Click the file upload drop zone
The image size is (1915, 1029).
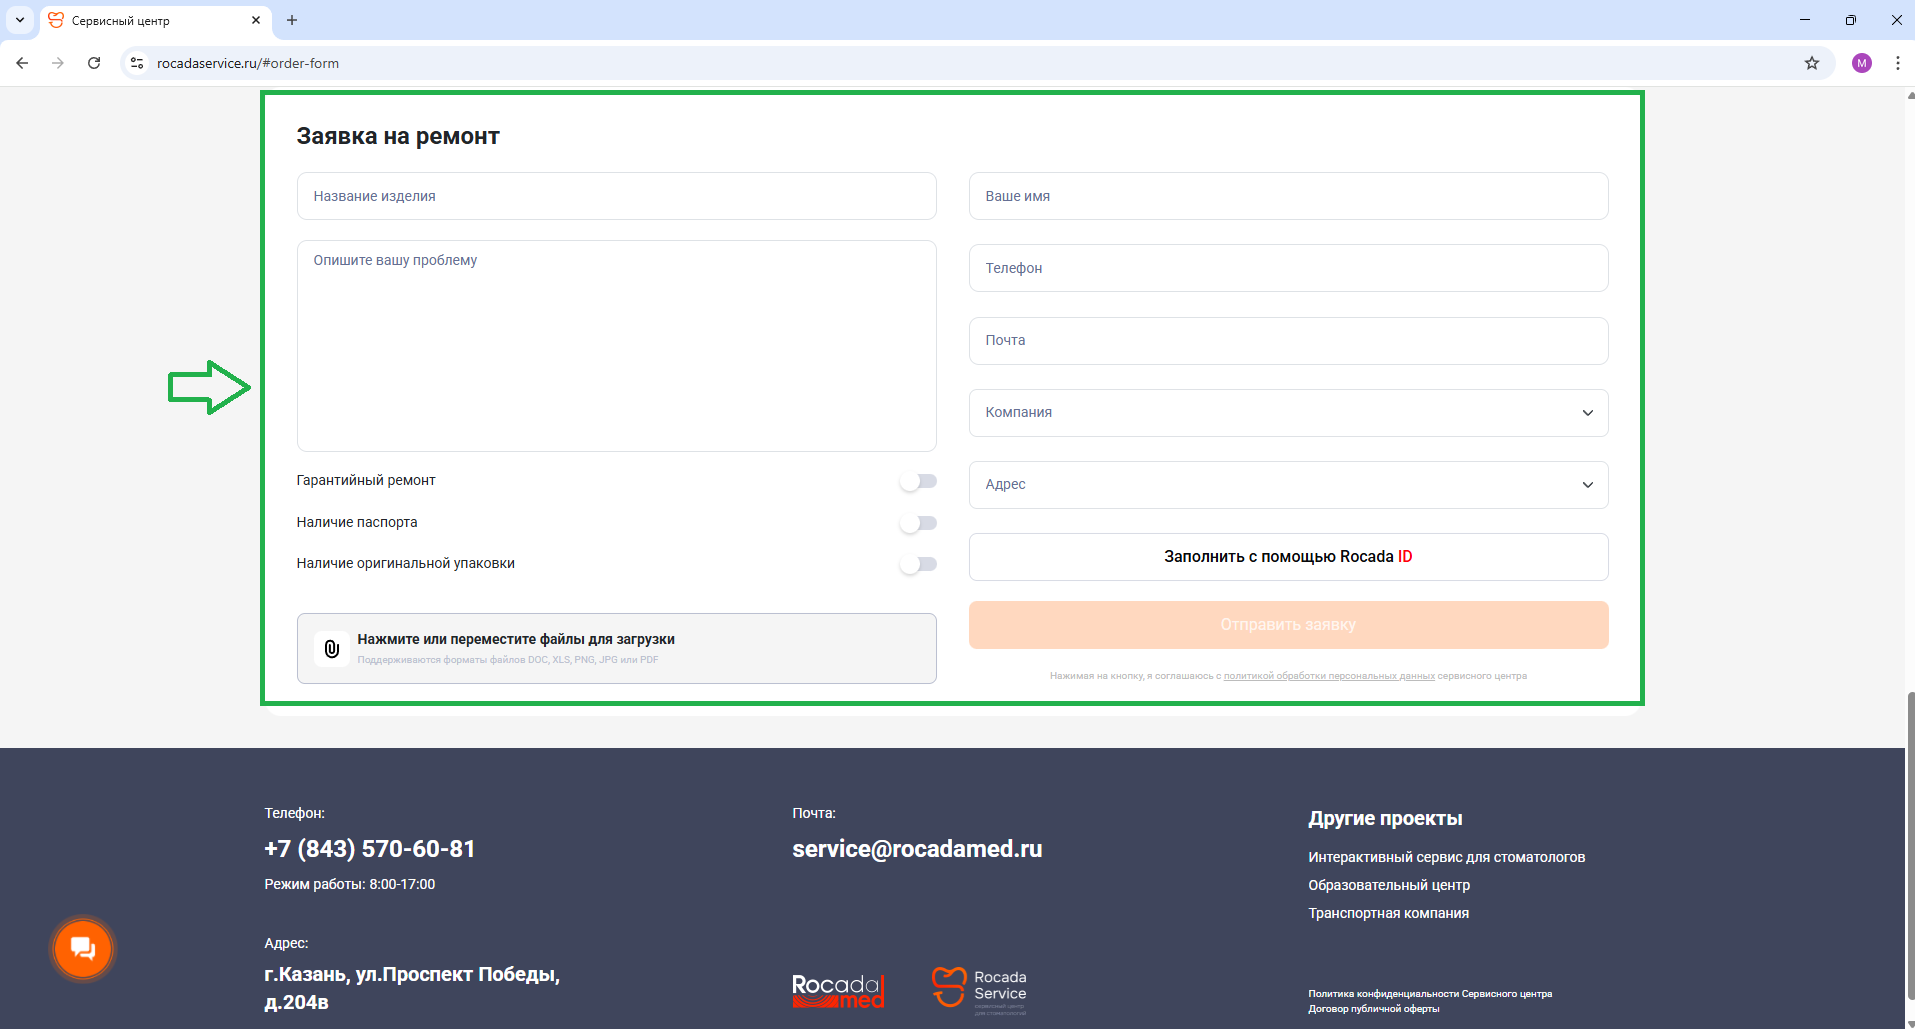616,649
